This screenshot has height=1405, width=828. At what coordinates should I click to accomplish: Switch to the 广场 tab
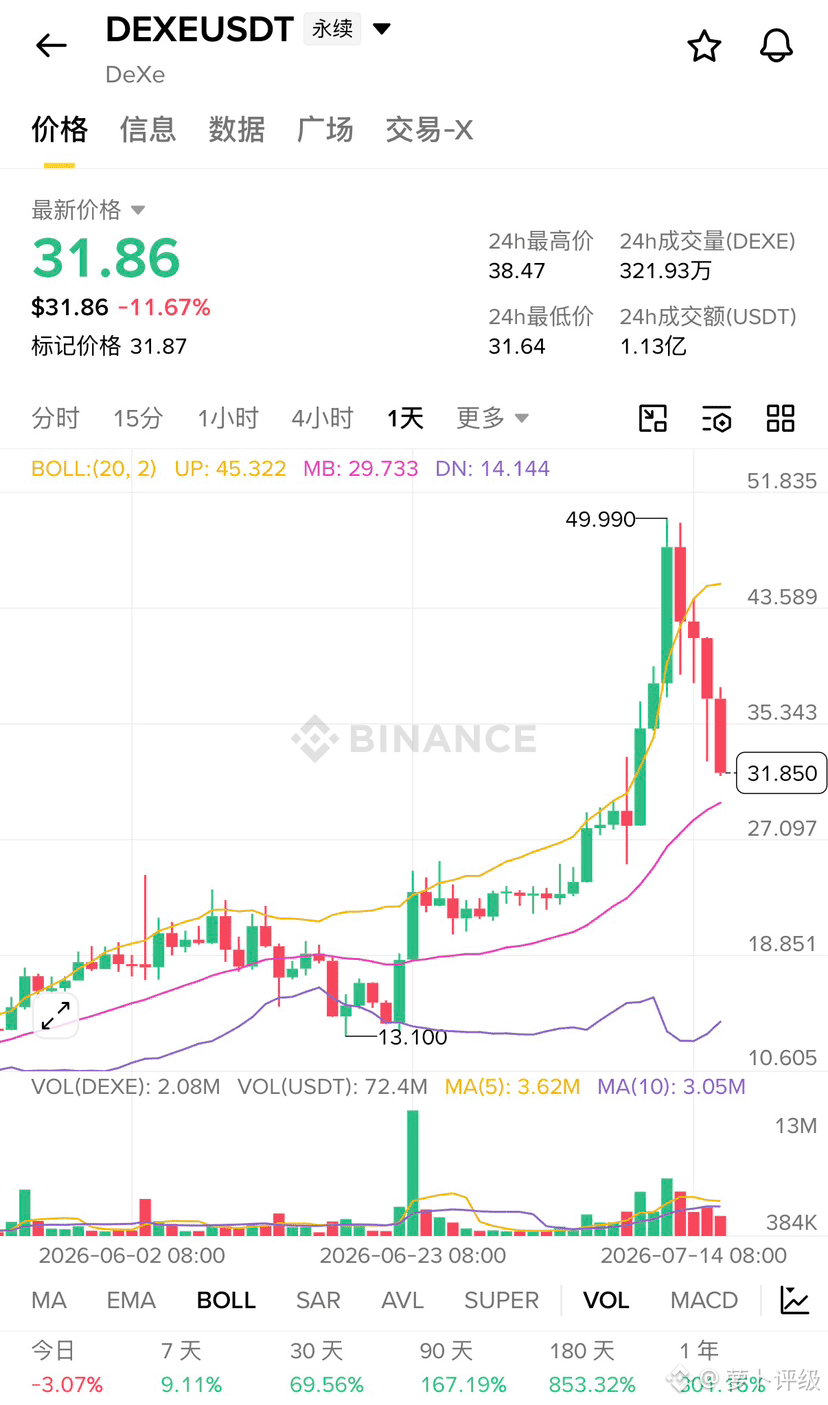pyautogui.click(x=325, y=129)
